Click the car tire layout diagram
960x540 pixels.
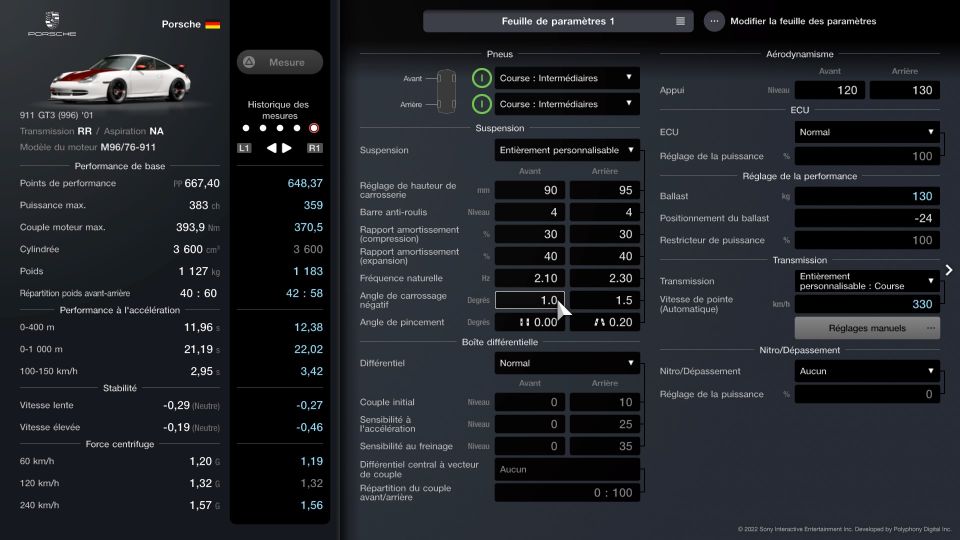click(446, 91)
